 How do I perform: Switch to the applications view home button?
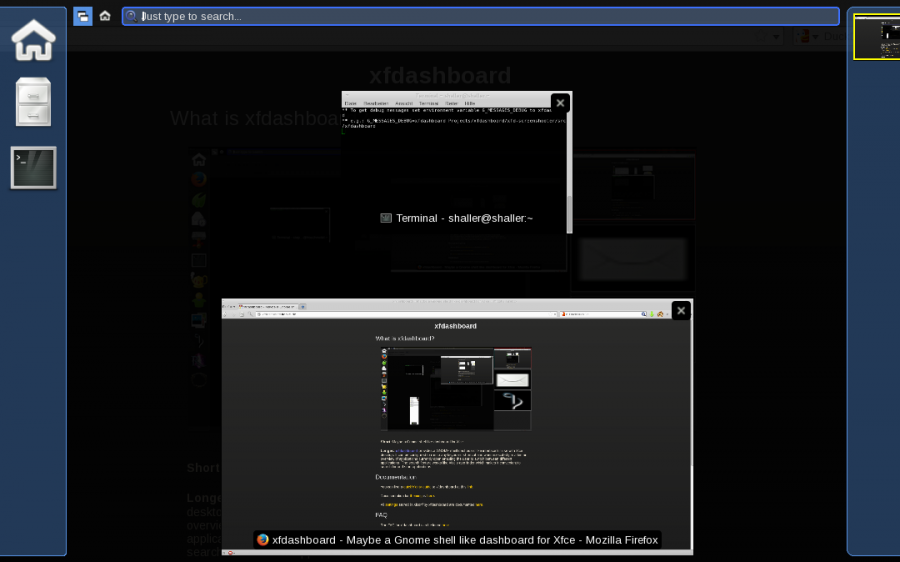coord(105,16)
